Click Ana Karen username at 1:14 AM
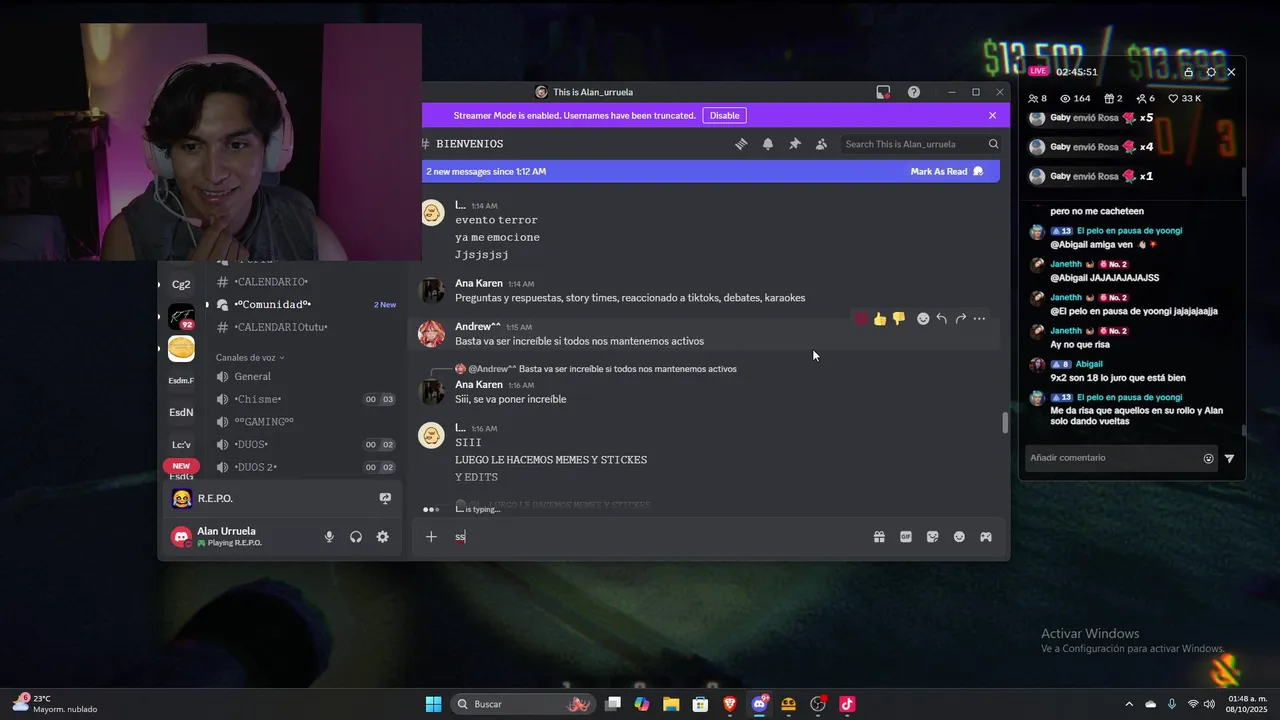Screen dimensions: 1280x720 click(x=479, y=283)
